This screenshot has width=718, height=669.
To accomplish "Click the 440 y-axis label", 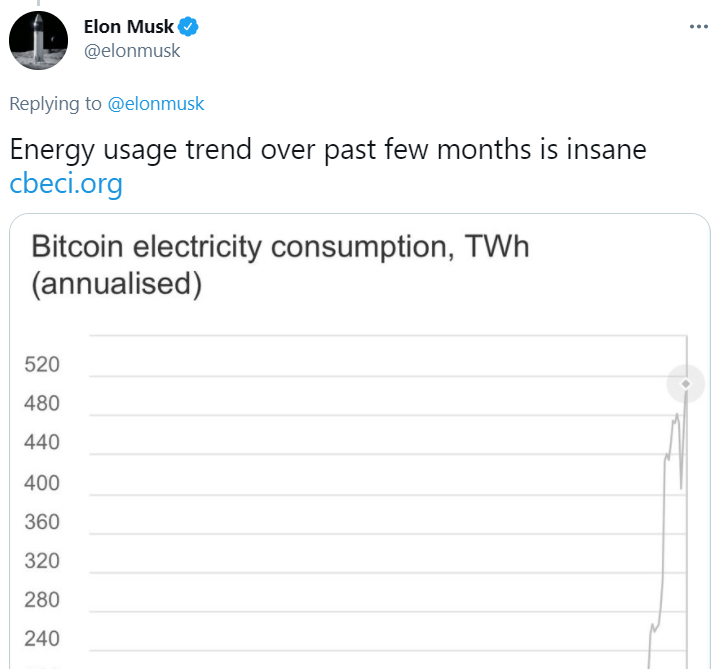I will (x=42, y=442).
